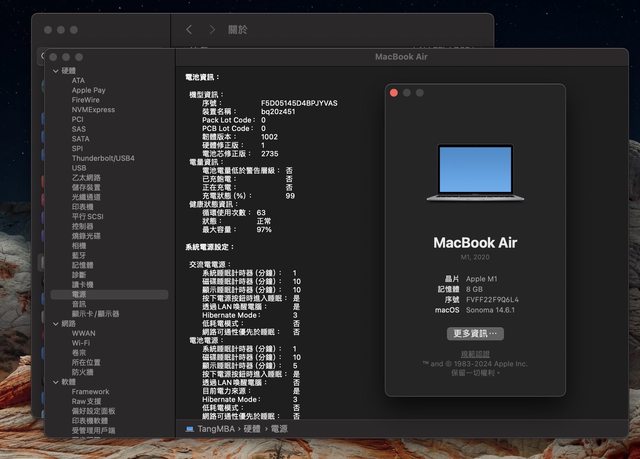
Task: Open the Apple Pay sidebar entry
Action: coord(88,90)
